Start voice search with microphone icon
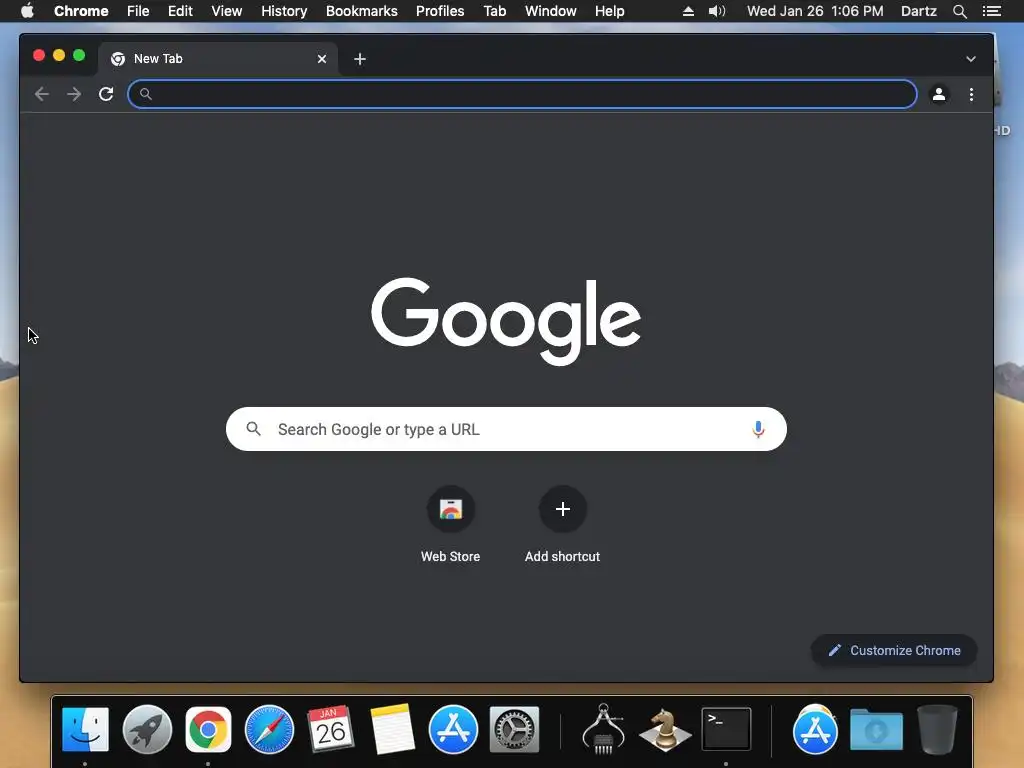Screen dimensions: 1024x768 click(758, 429)
